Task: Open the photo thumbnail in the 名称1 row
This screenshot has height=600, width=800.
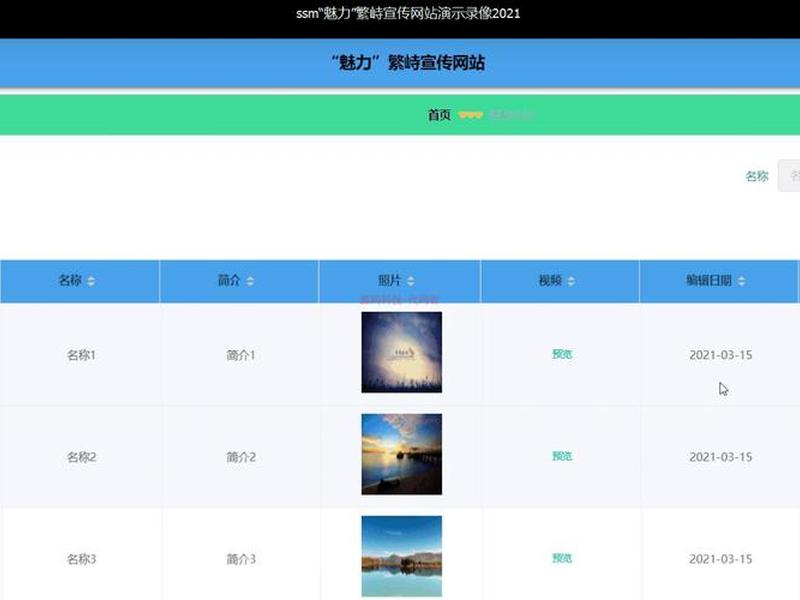Action: pyautogui.click(x=402, y=352)
